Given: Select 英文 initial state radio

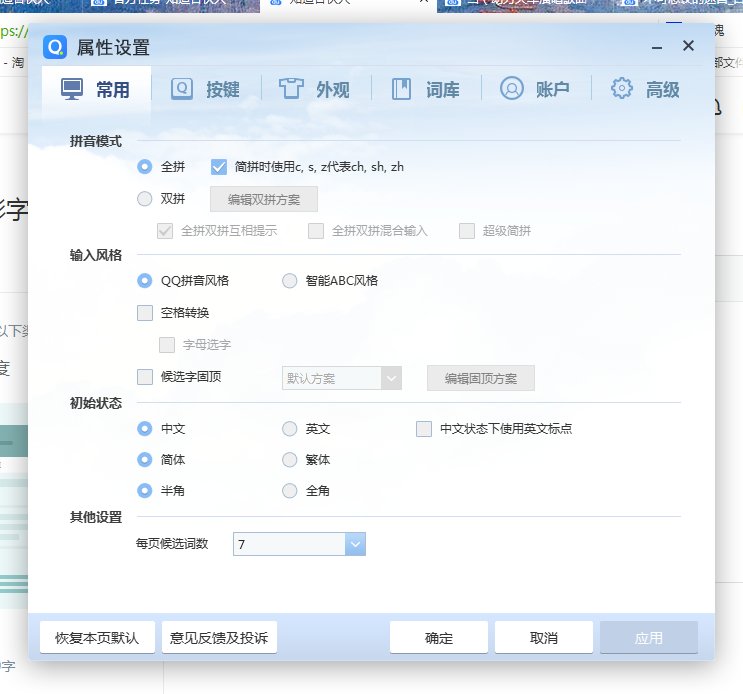Looking at the screenshot, I should (x=290, y=429).
